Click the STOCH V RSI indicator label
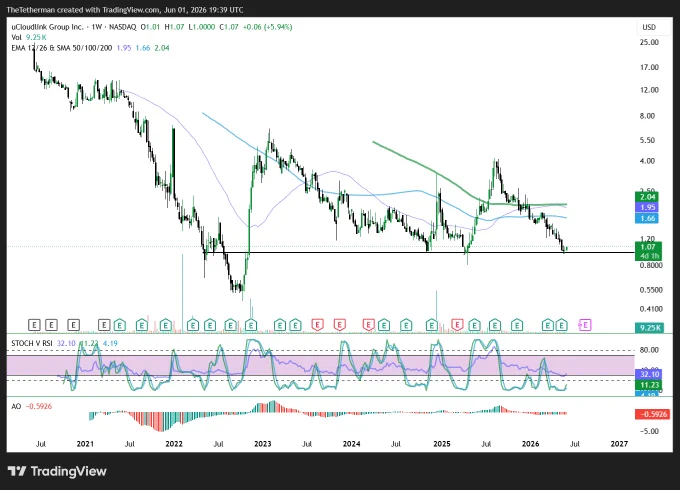 pos(32,343)
